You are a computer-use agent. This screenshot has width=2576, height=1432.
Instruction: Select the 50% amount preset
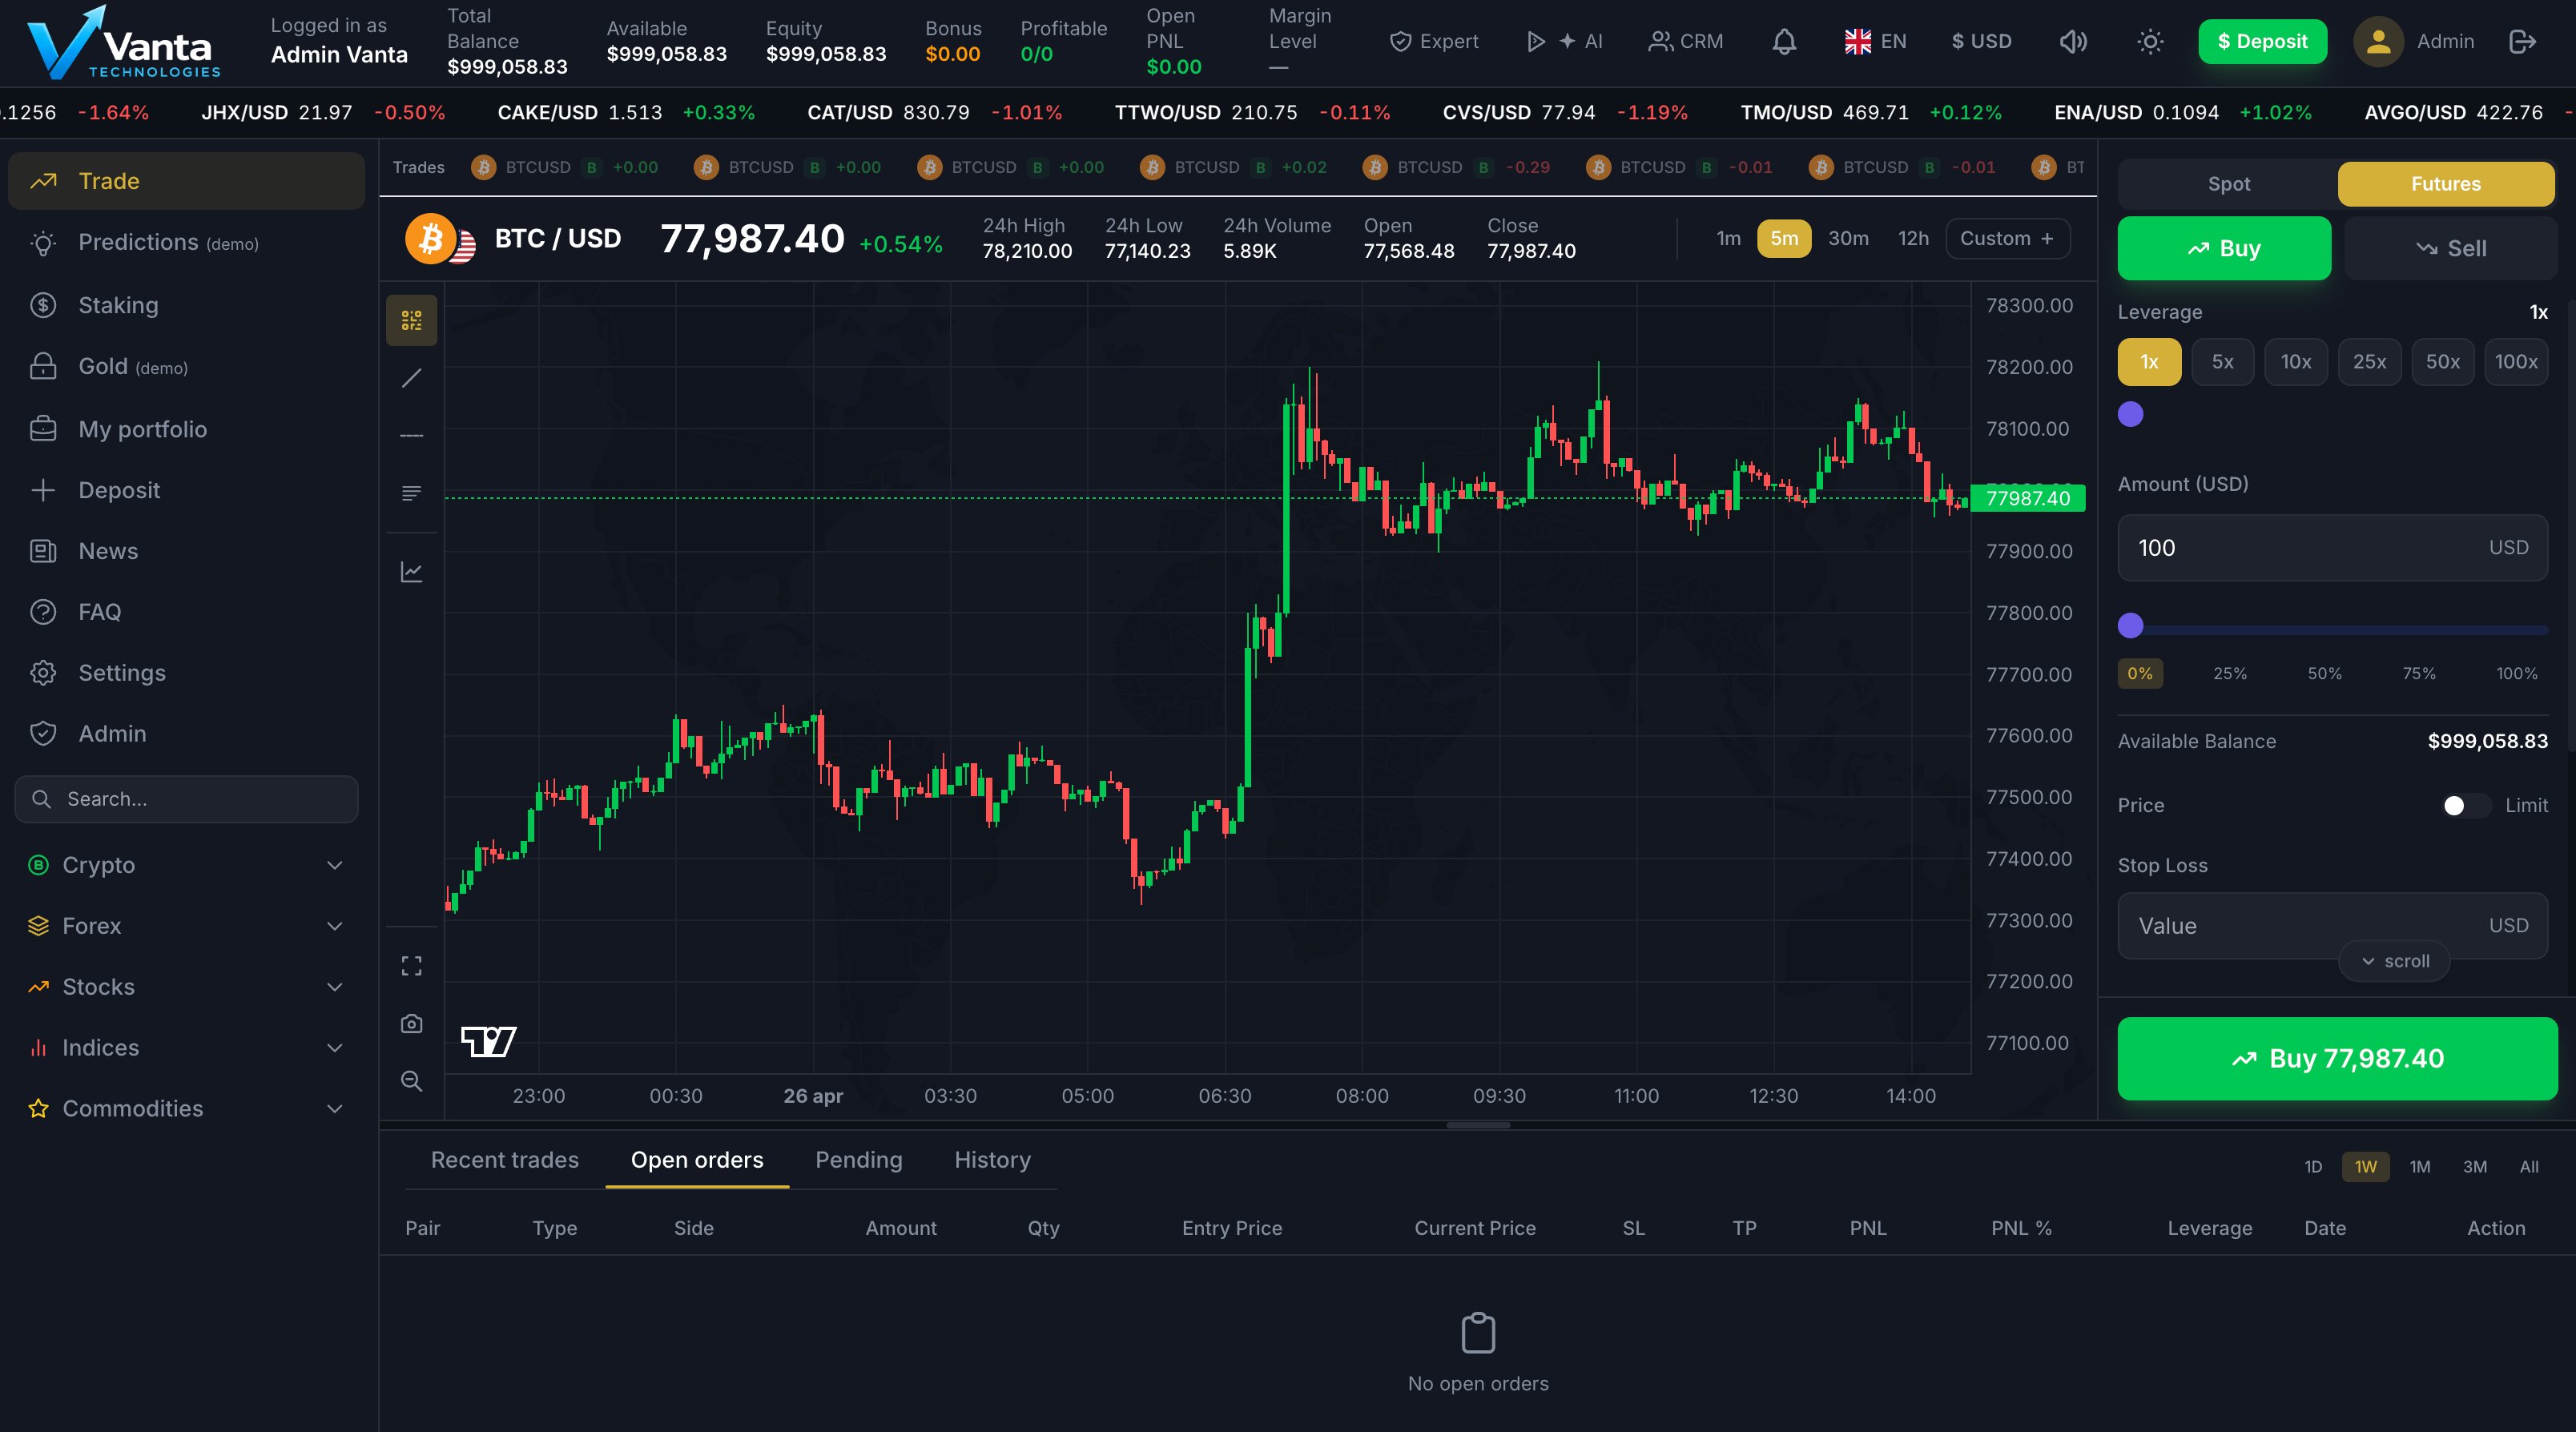[x=2324, y=674]
